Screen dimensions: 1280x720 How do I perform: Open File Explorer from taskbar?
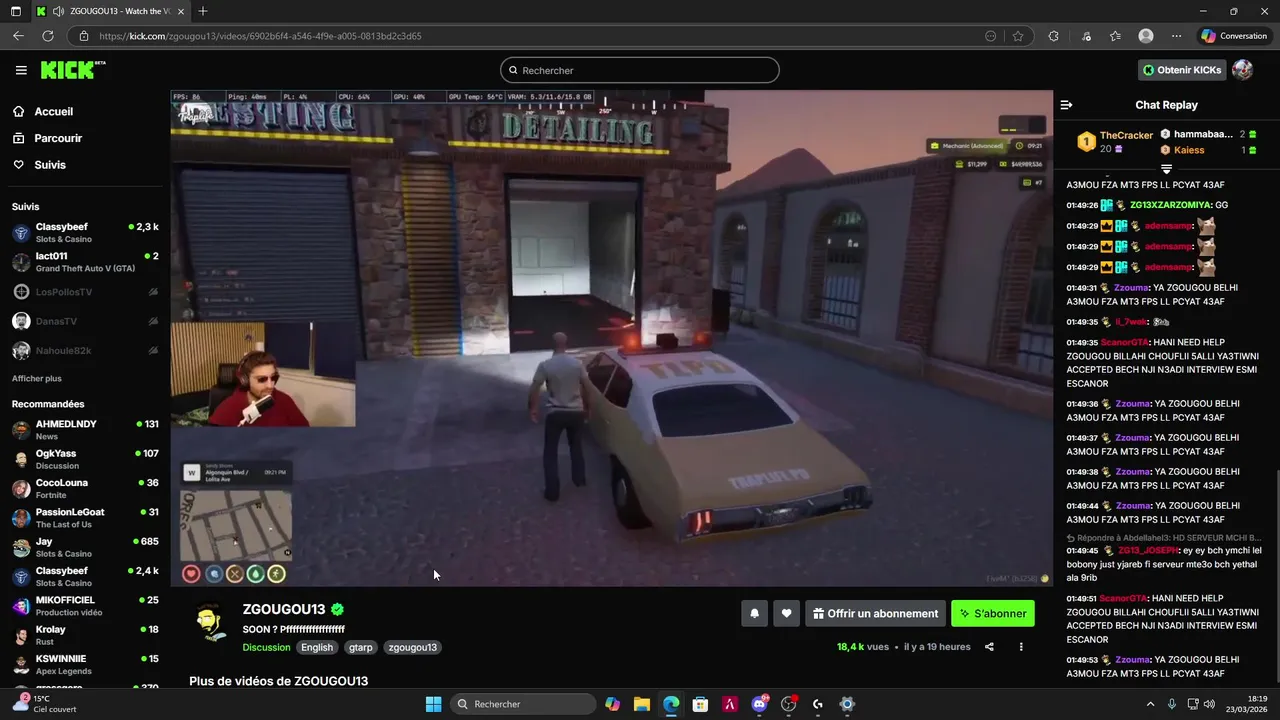641,704
